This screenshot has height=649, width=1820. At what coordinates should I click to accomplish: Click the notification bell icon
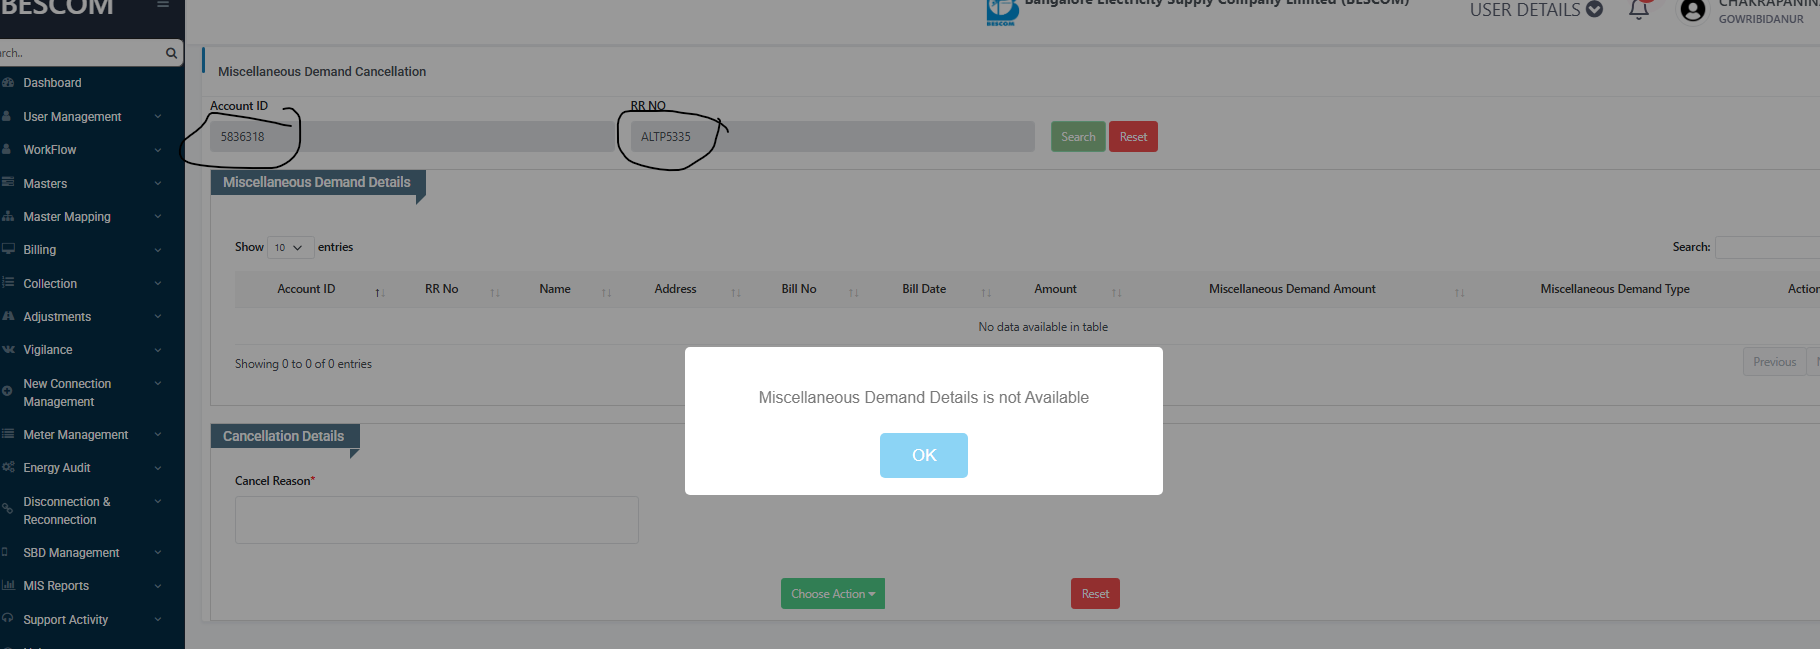coord(1638,10)
